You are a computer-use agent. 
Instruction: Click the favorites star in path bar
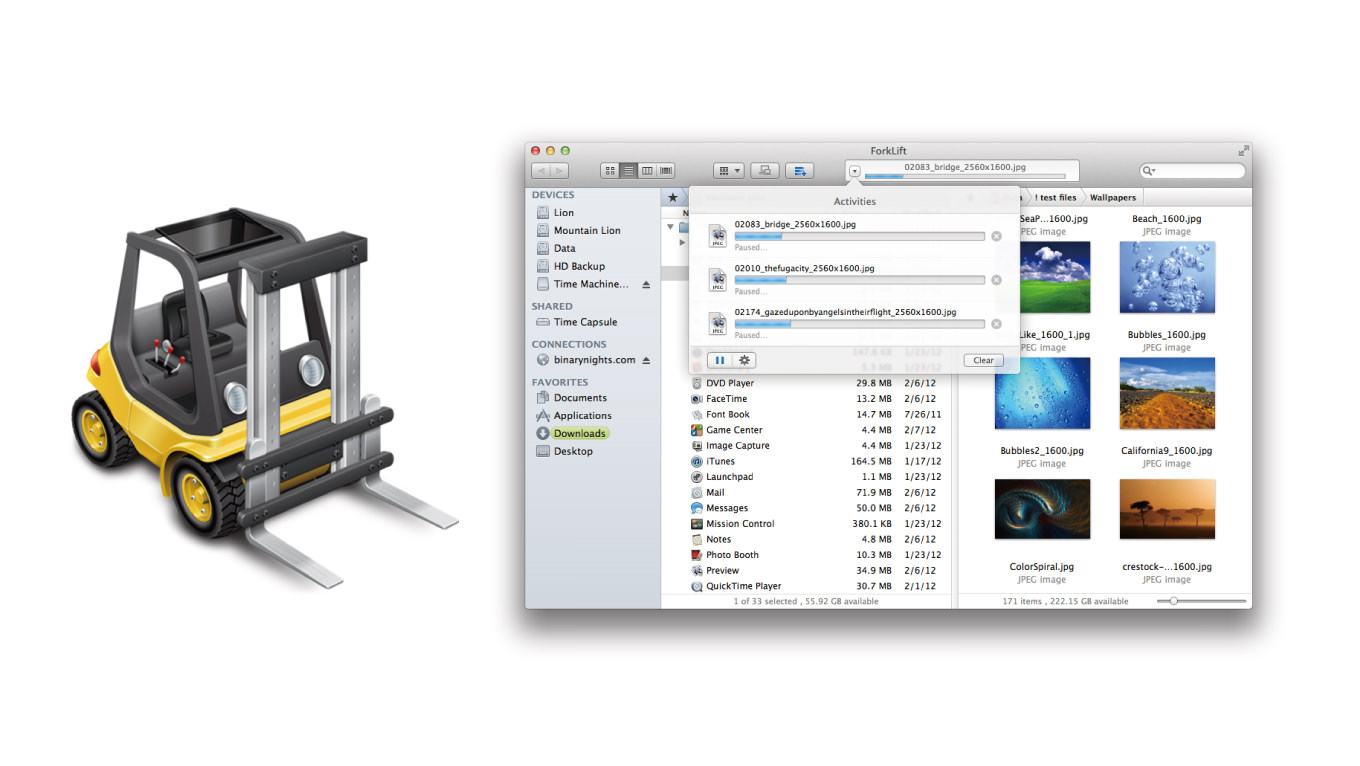pos(672,198)
